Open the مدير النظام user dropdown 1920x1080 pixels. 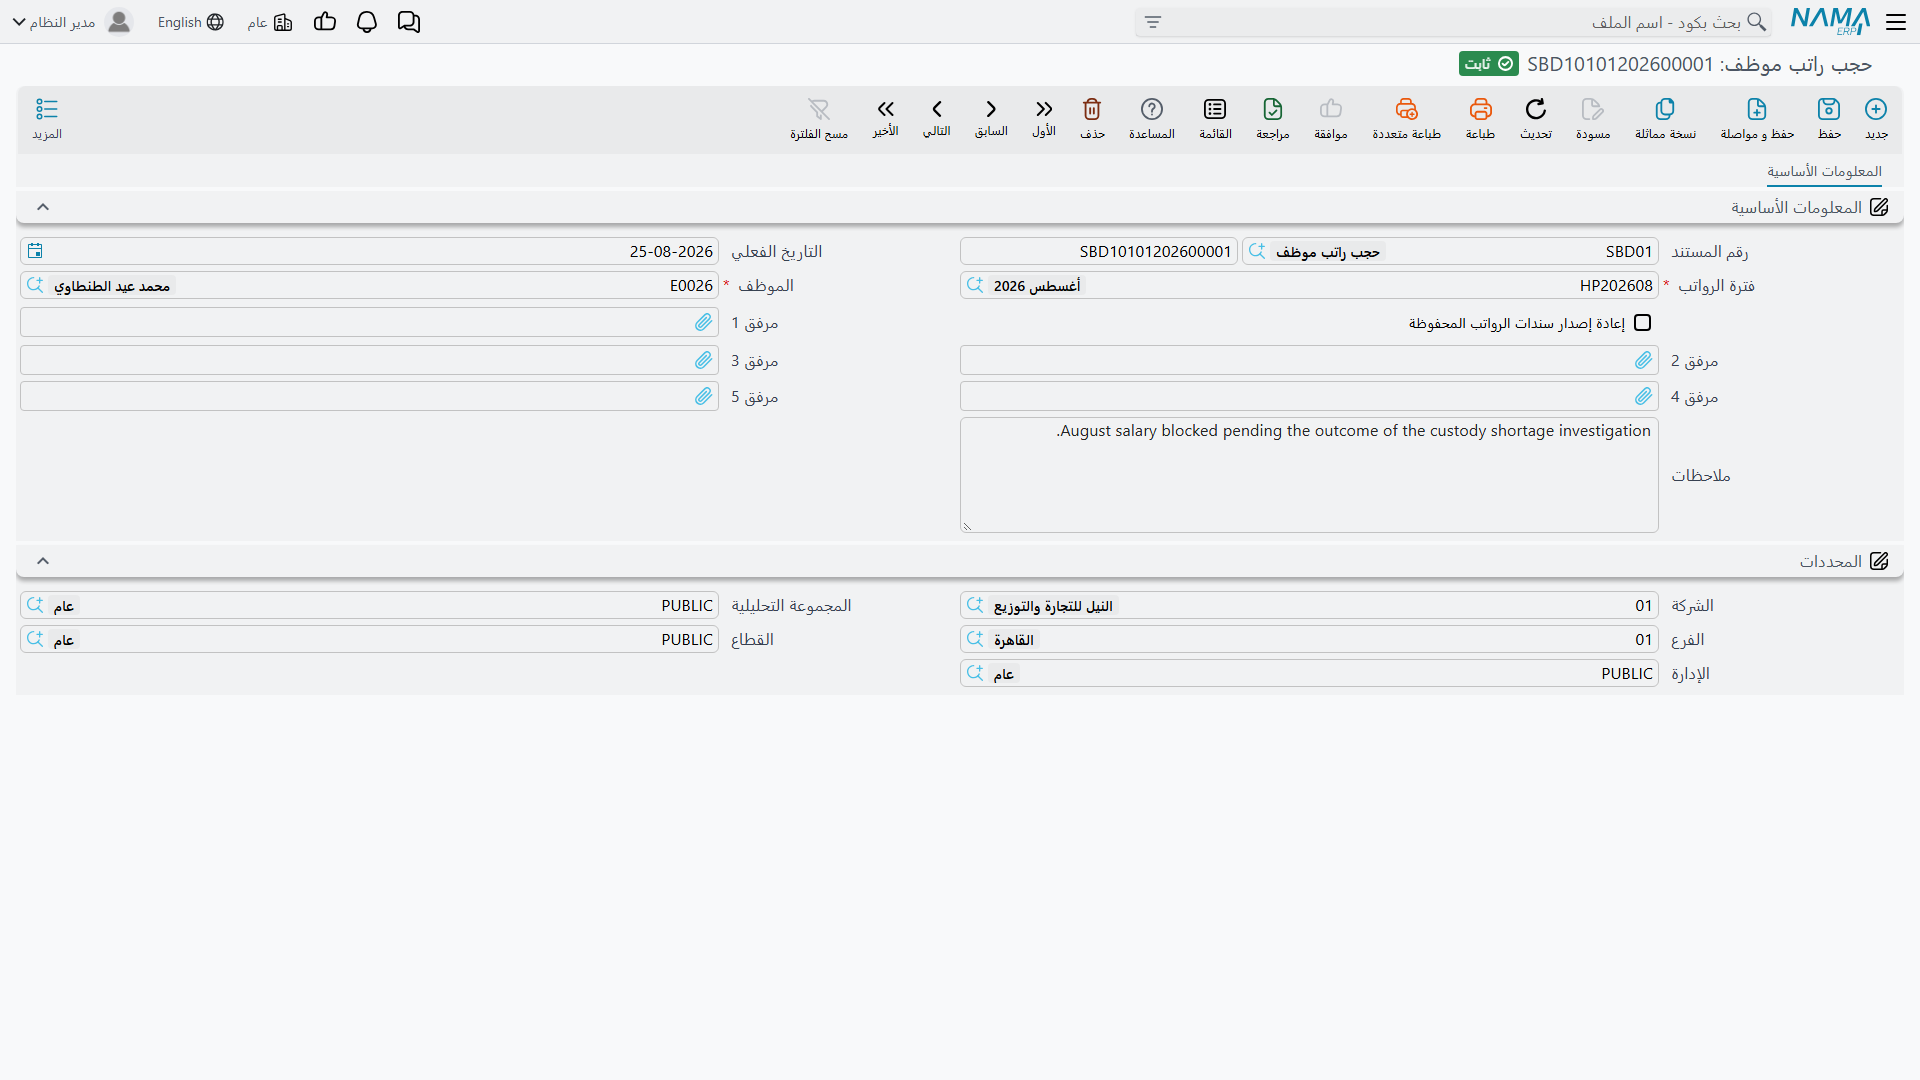pyautogui.click(x=72, y=22)
